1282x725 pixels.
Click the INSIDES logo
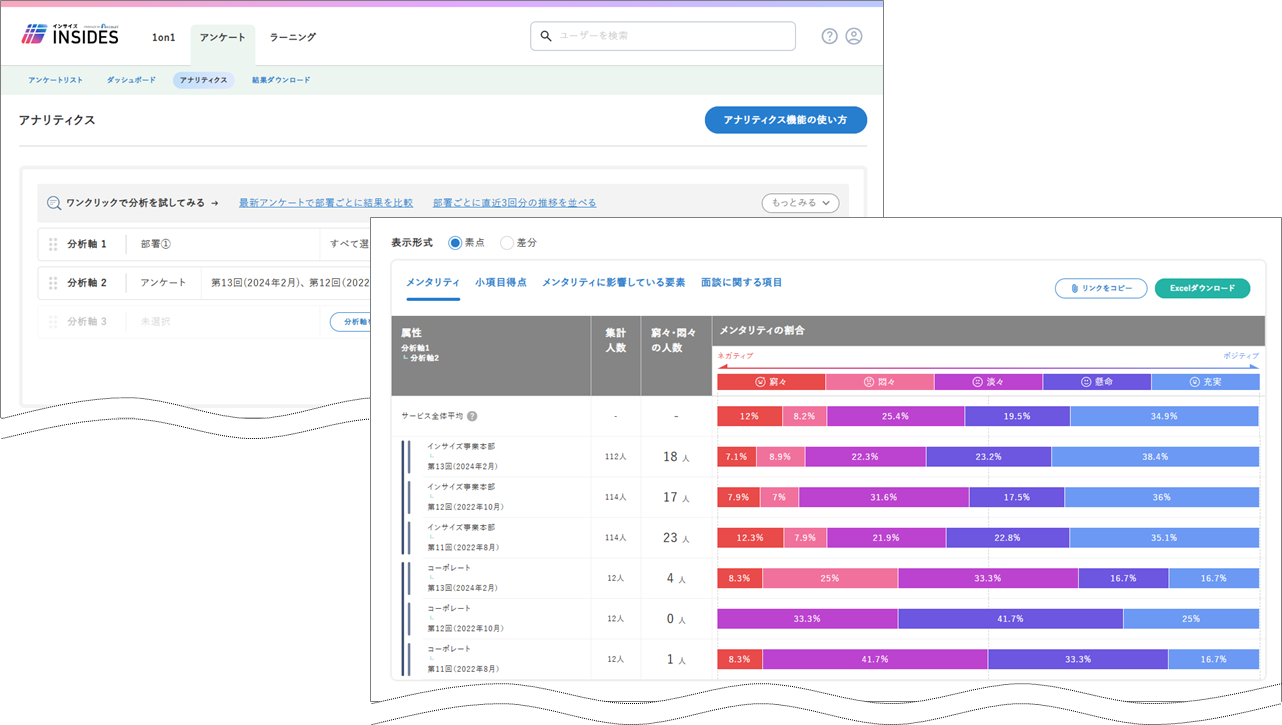tap(70, 35)
